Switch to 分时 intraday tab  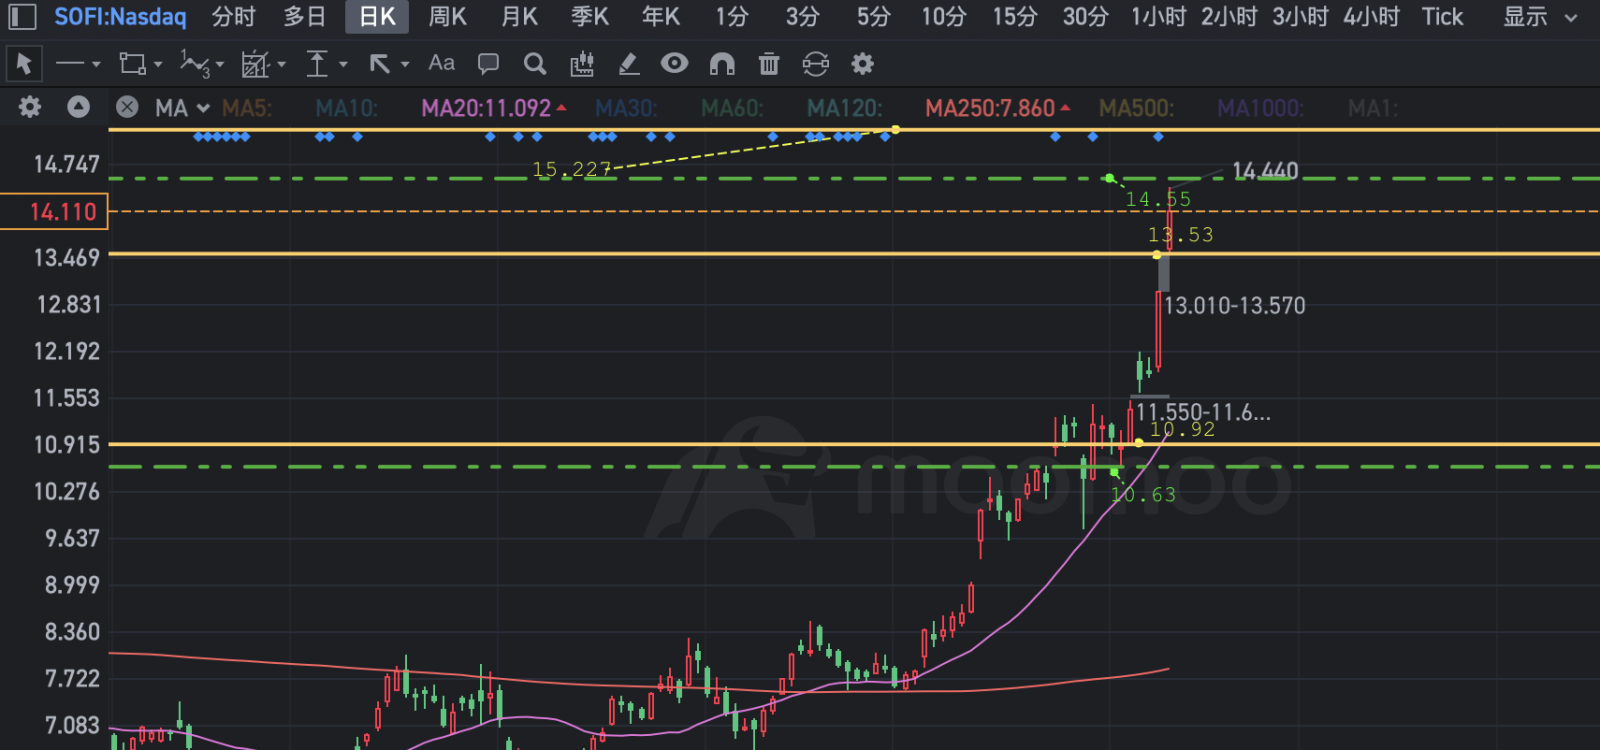[233, 17]
